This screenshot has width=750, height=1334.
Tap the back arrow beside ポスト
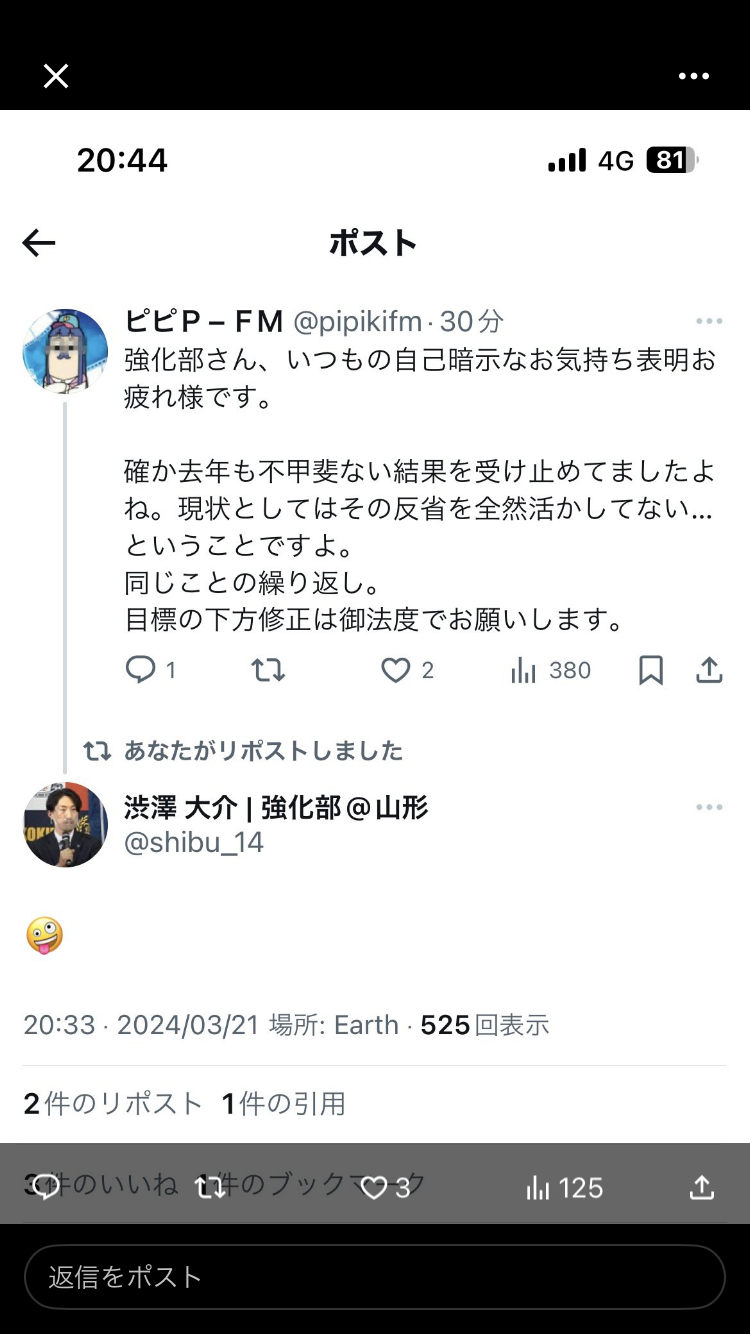coord(39,243)
